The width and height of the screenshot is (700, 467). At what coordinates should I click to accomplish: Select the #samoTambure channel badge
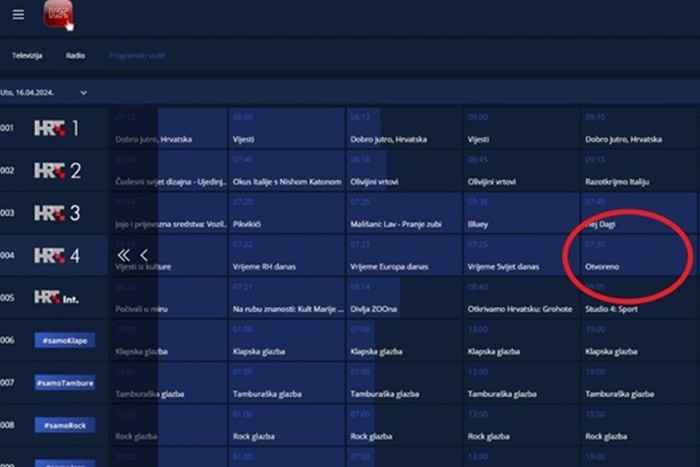65,383
